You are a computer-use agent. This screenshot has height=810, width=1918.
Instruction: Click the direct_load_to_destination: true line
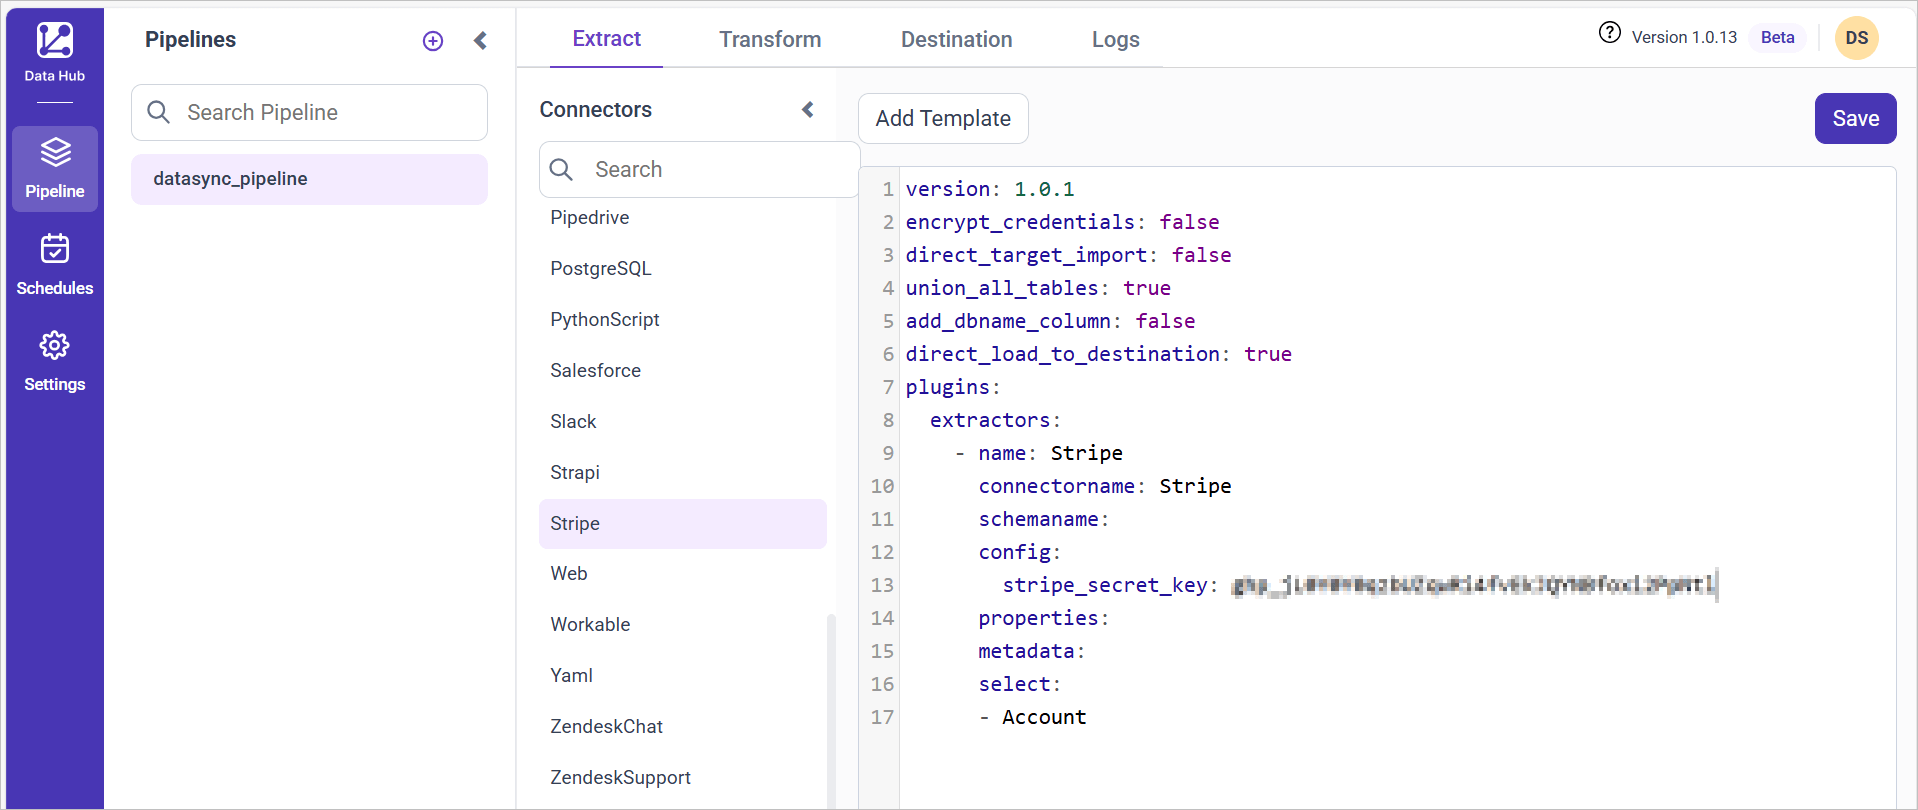tap(1099, 354)
